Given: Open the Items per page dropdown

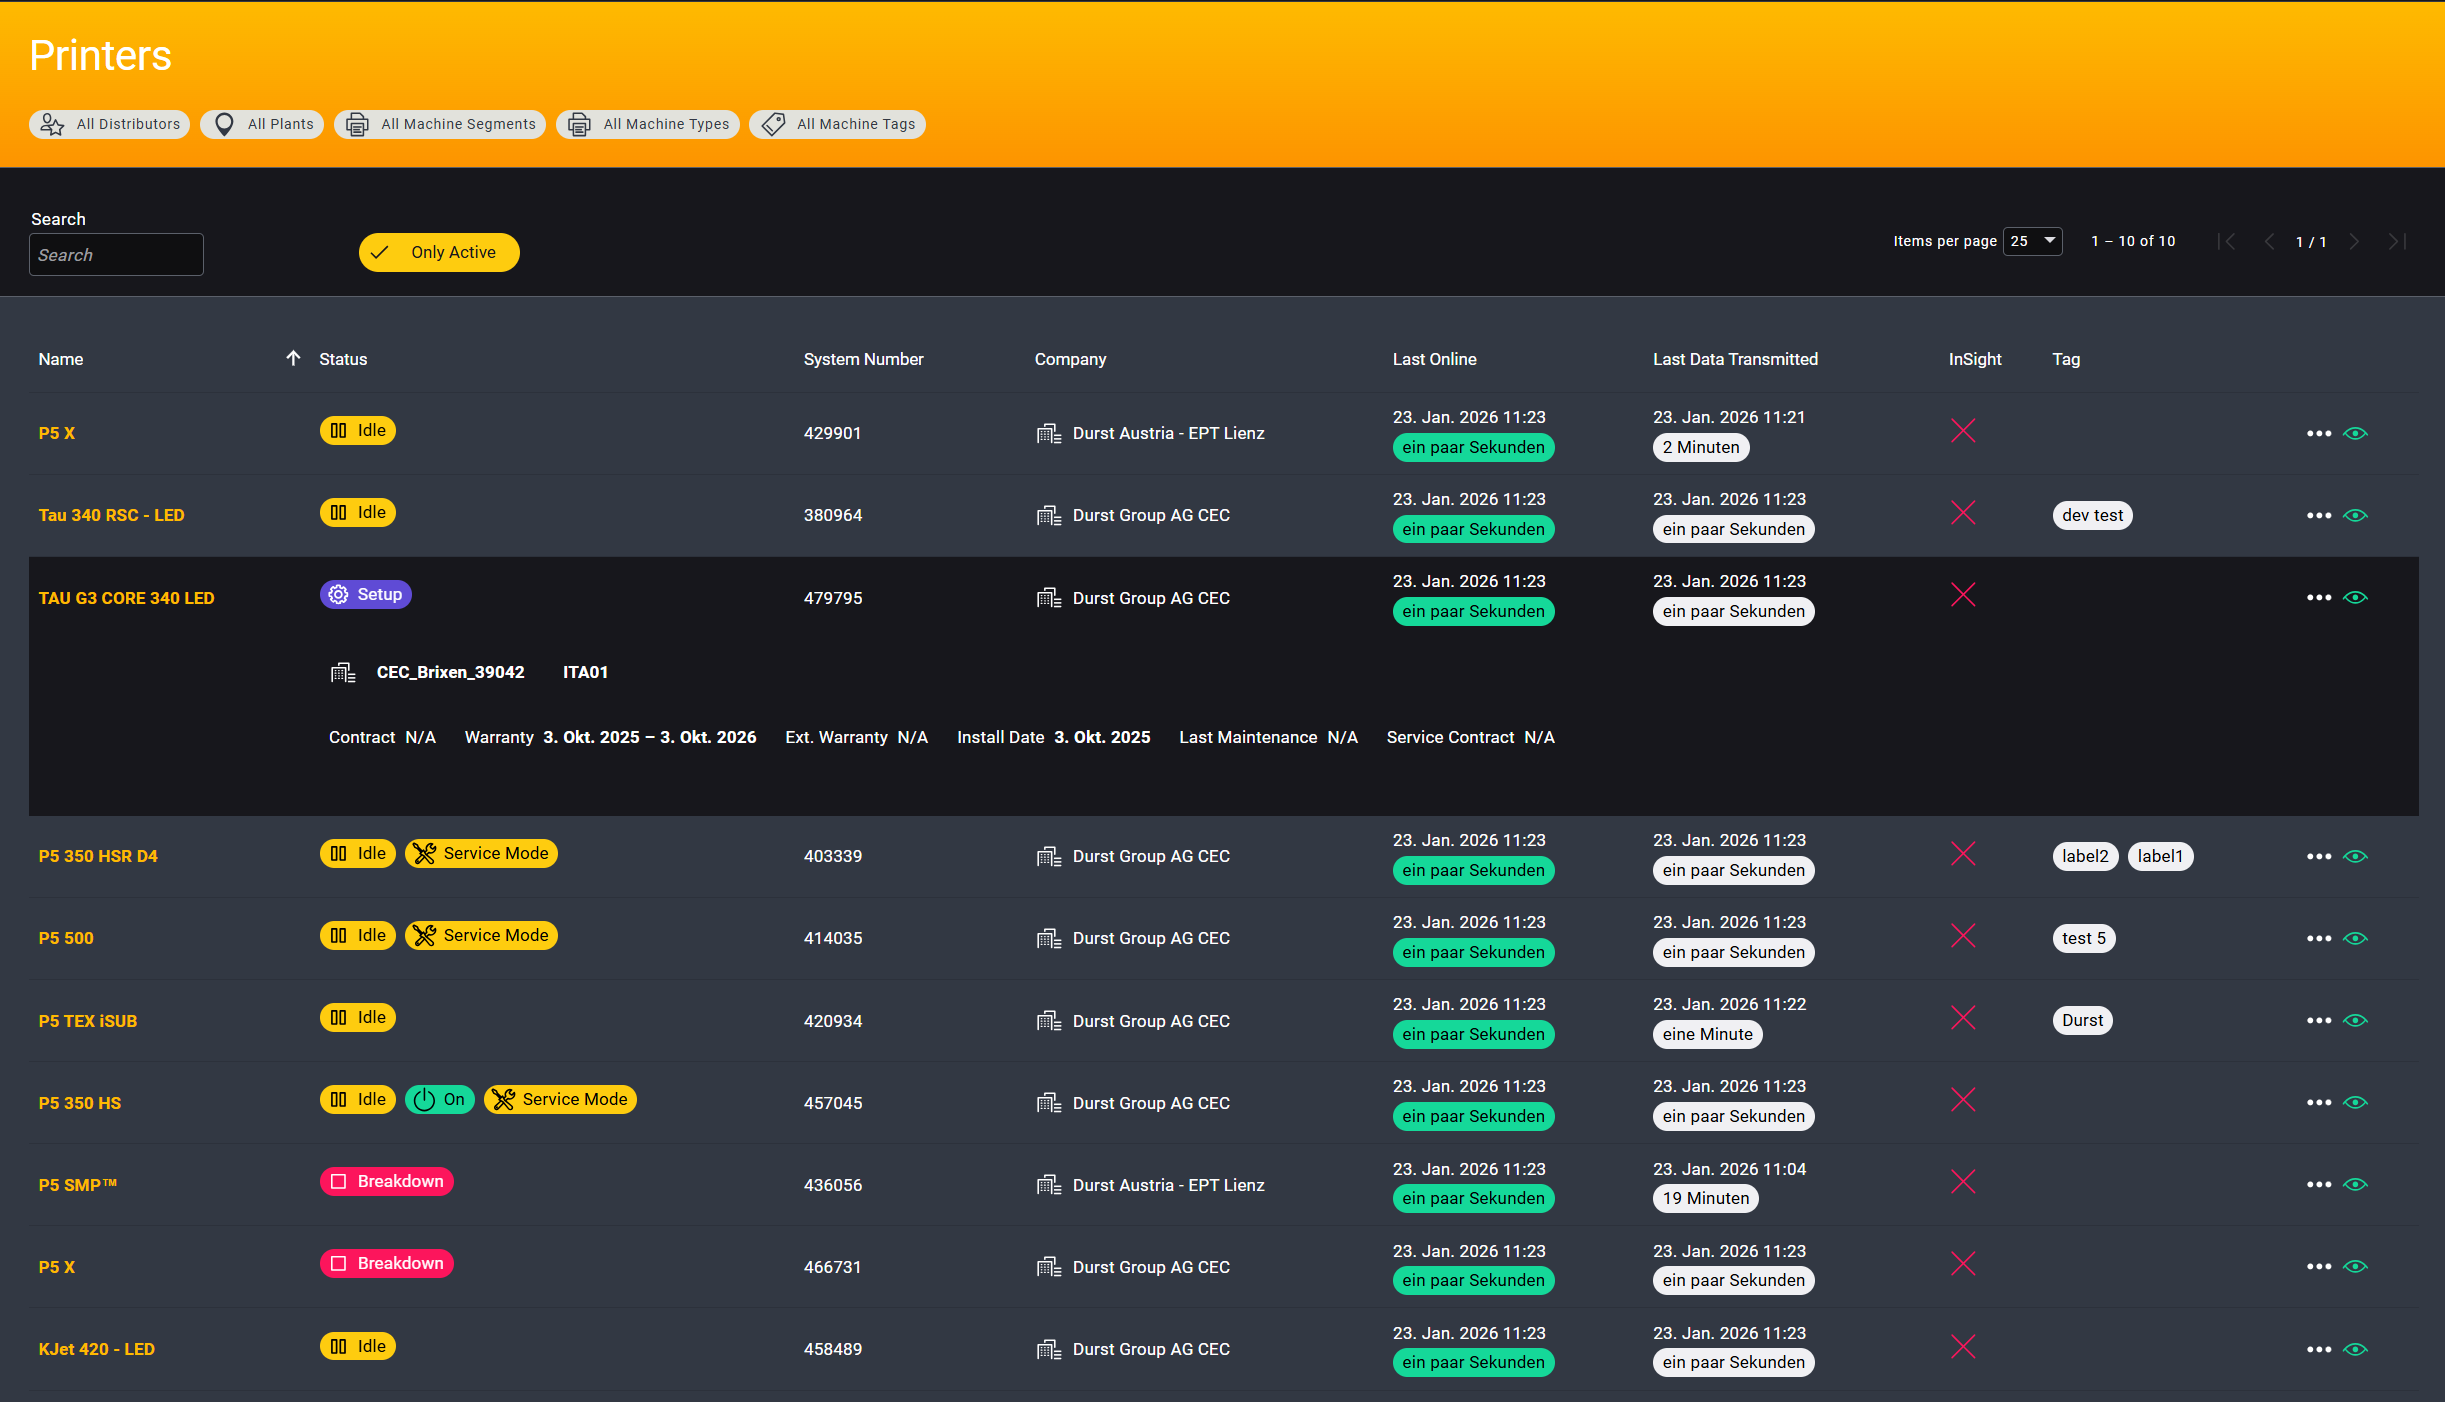Looking at the screenshot, I should coord(2032,241).
